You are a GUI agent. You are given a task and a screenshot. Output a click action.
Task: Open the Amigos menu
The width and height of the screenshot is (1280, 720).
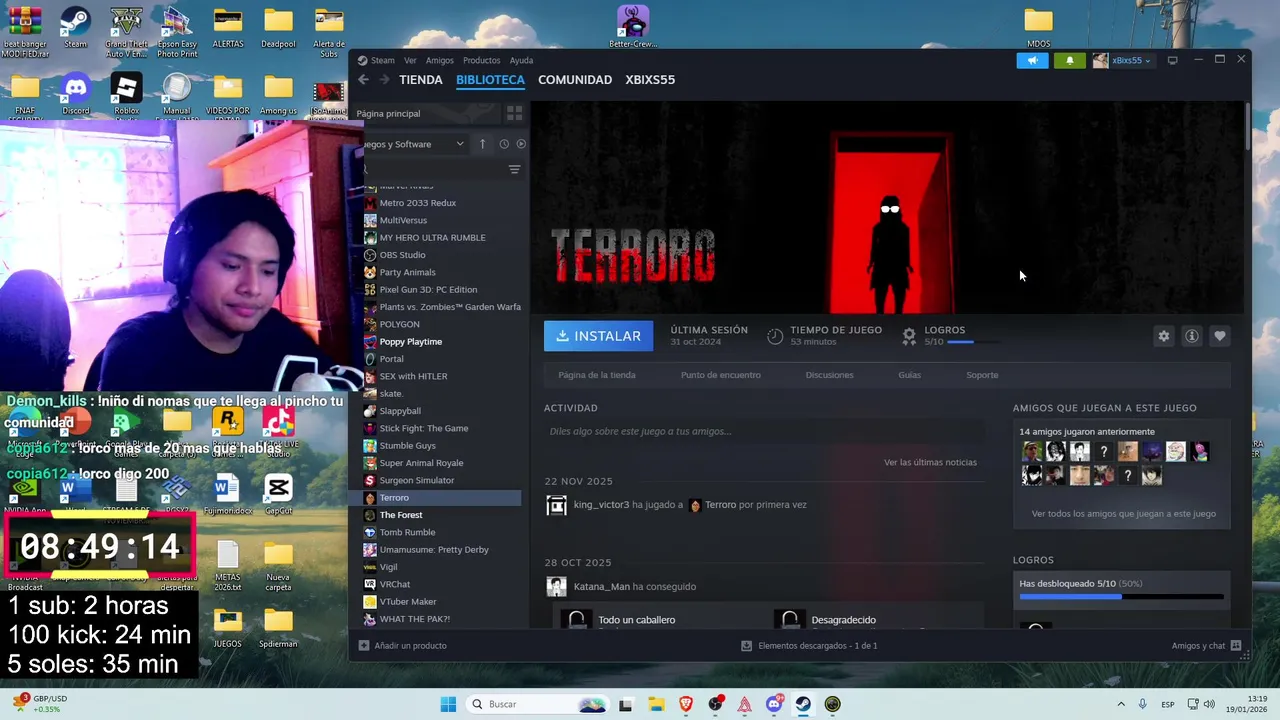(x=439, y=60)
